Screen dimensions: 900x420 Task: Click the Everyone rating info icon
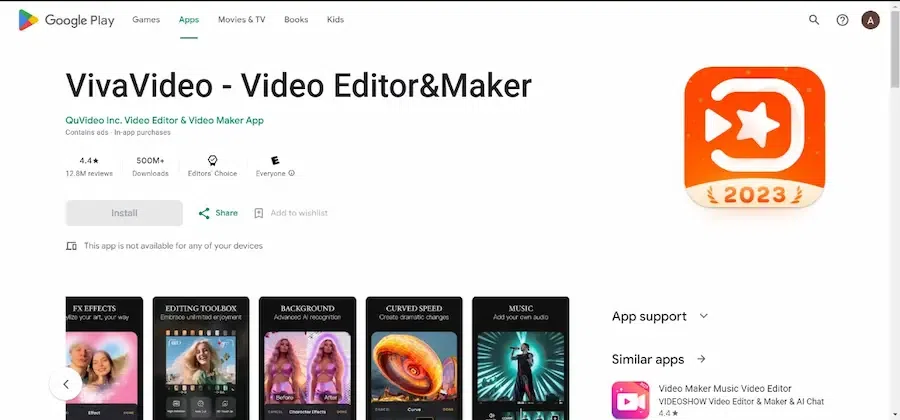pyautogui.click(x=292, y=173)
